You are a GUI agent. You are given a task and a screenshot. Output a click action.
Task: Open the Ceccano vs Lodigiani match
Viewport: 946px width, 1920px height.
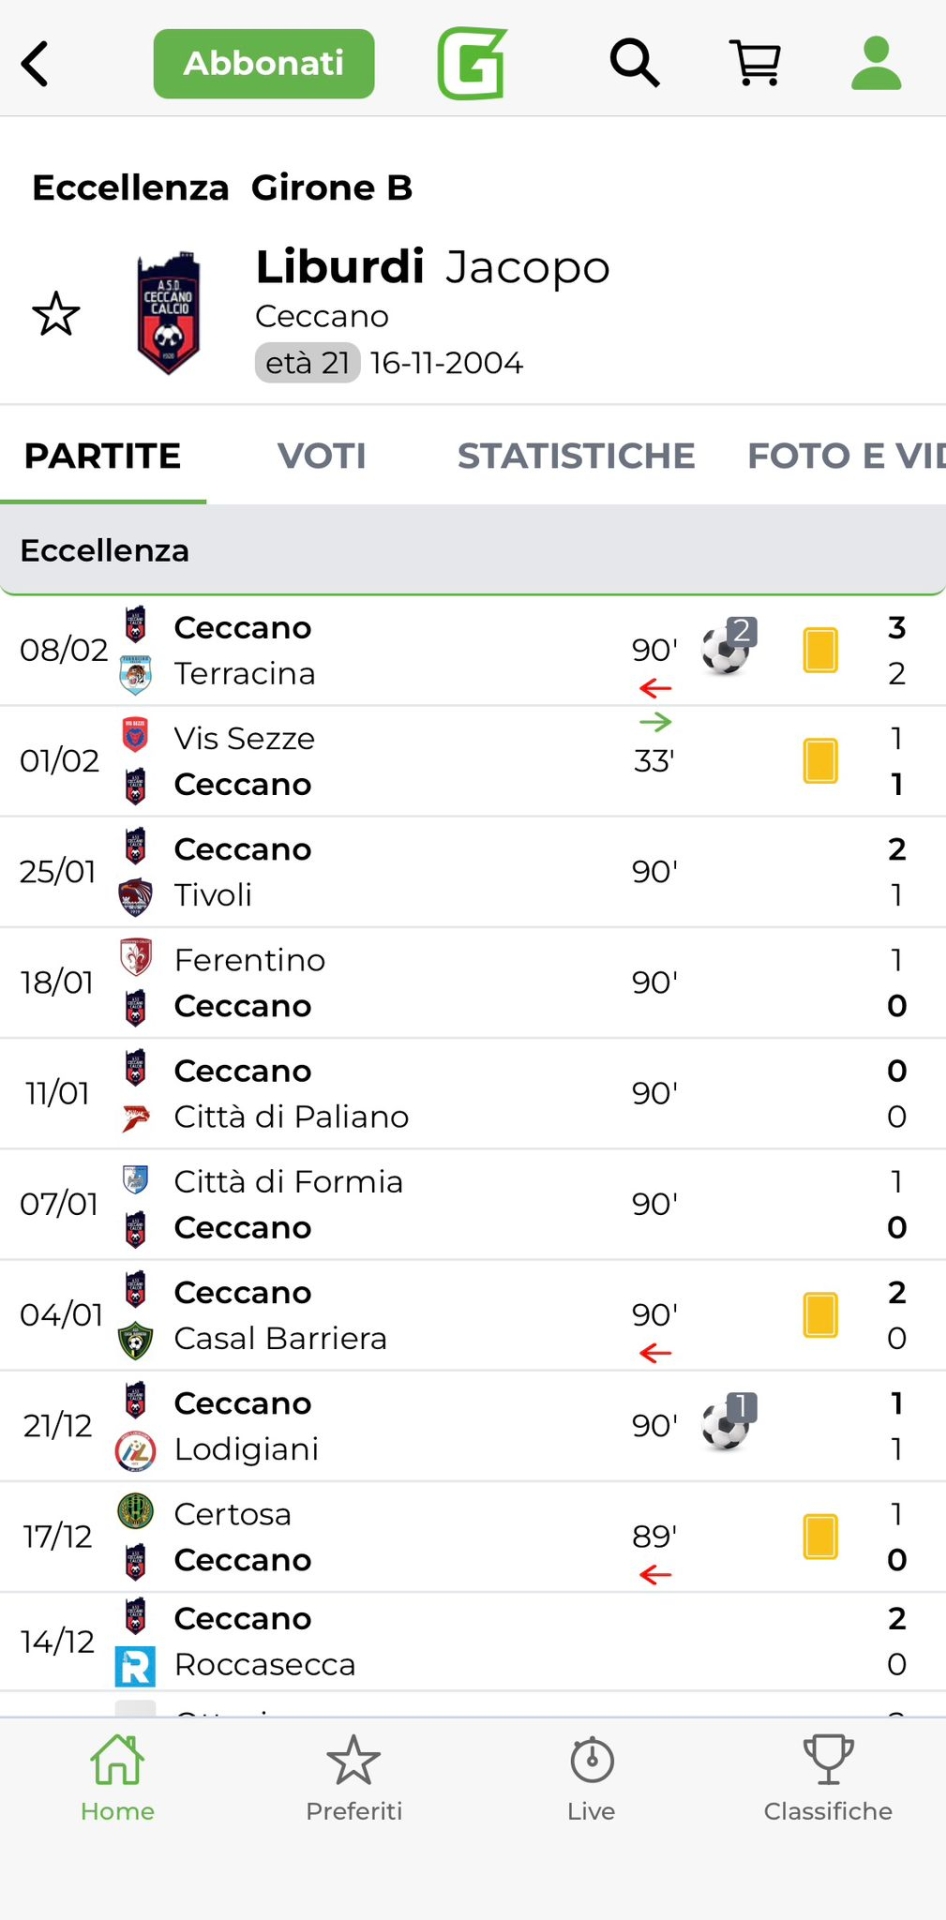point(400,1426)
